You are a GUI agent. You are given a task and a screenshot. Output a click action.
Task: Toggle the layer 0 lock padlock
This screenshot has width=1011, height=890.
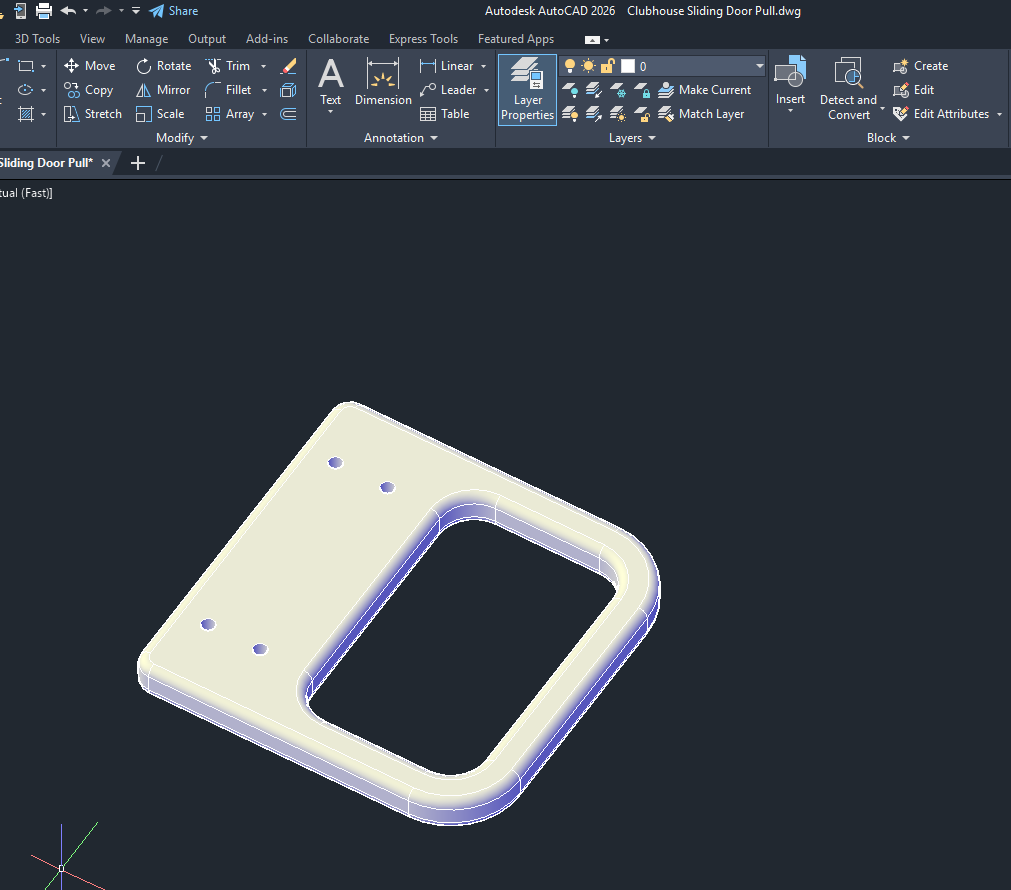pyautogui.click(x=607, y=66)
